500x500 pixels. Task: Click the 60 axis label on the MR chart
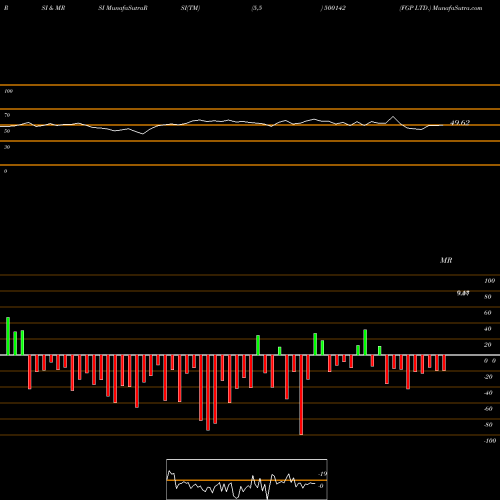pyautogui.click(x=487, y=313)
